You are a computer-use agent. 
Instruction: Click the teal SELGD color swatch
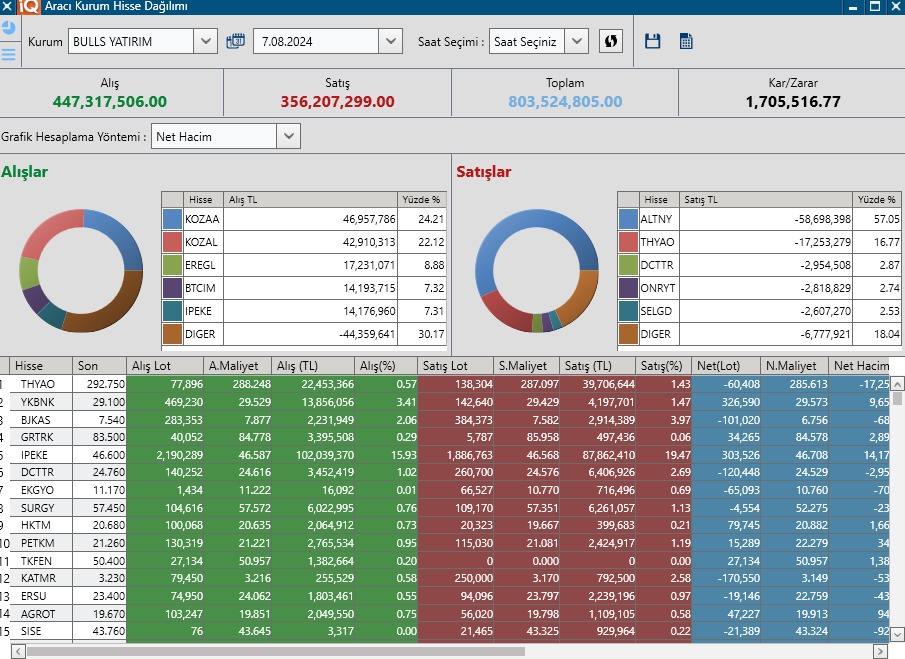click(629, 311)
